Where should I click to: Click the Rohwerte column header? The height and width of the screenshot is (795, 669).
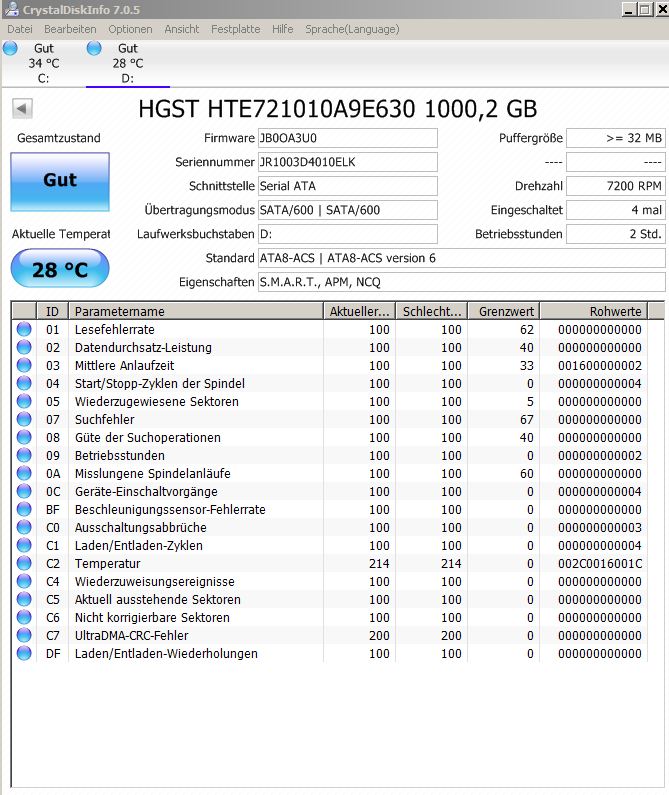594,311
